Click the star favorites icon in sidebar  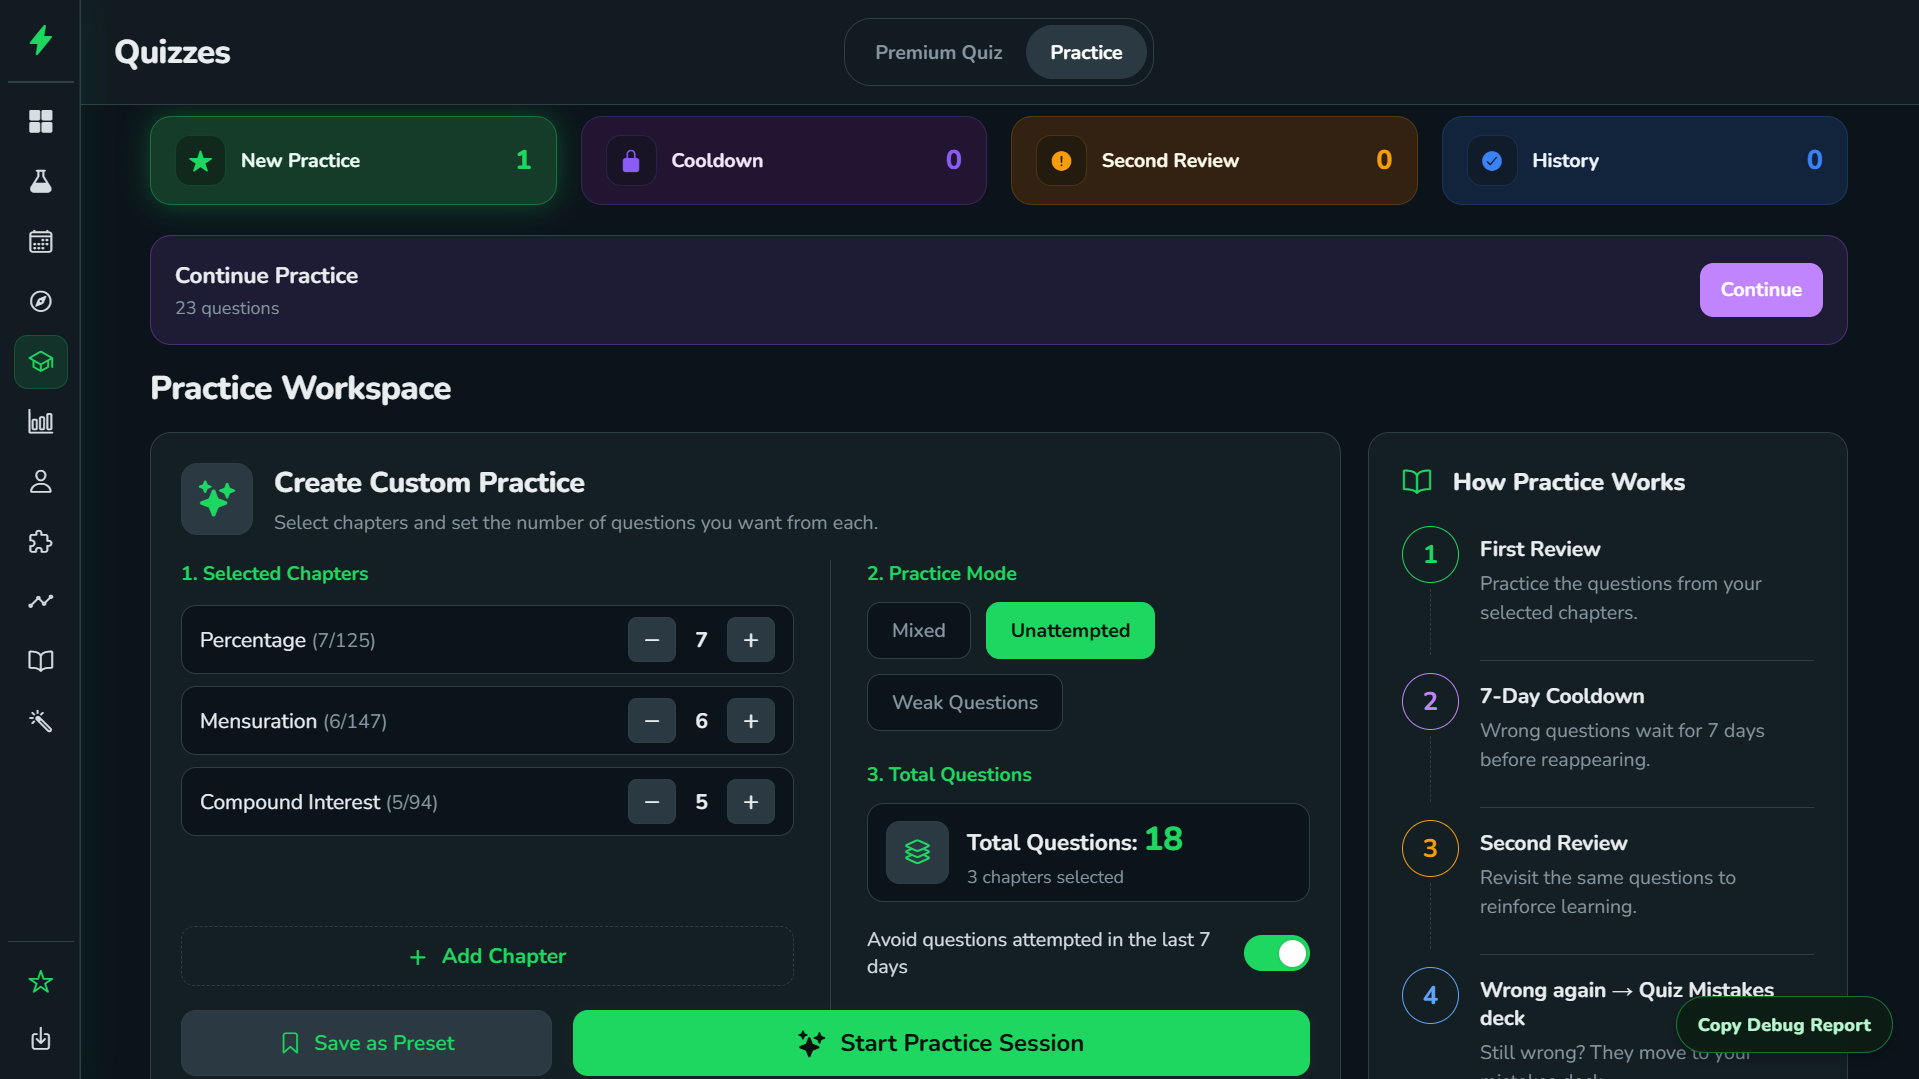tap(41, 981)
